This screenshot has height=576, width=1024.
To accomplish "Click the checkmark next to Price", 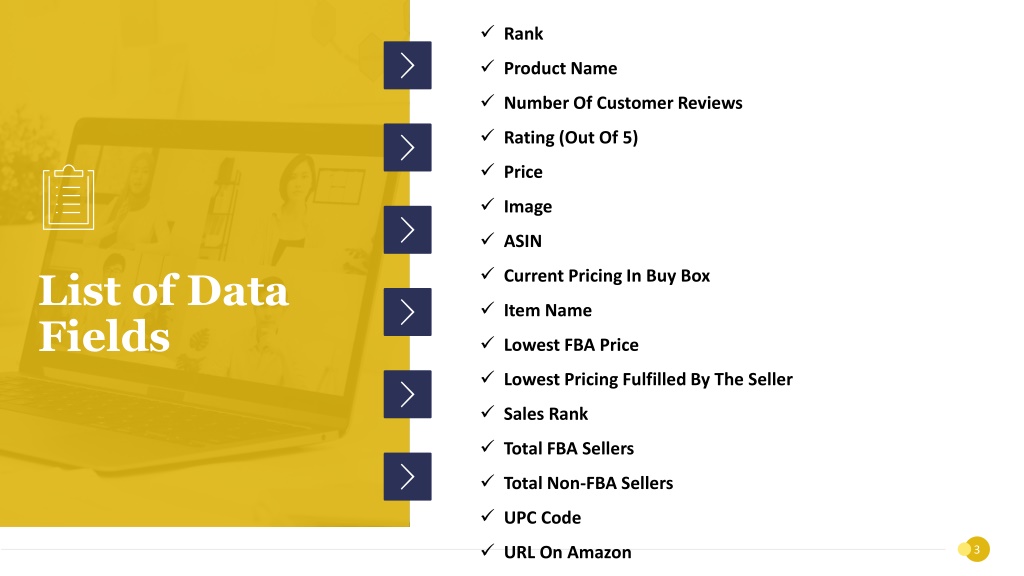I will (487, 170).
